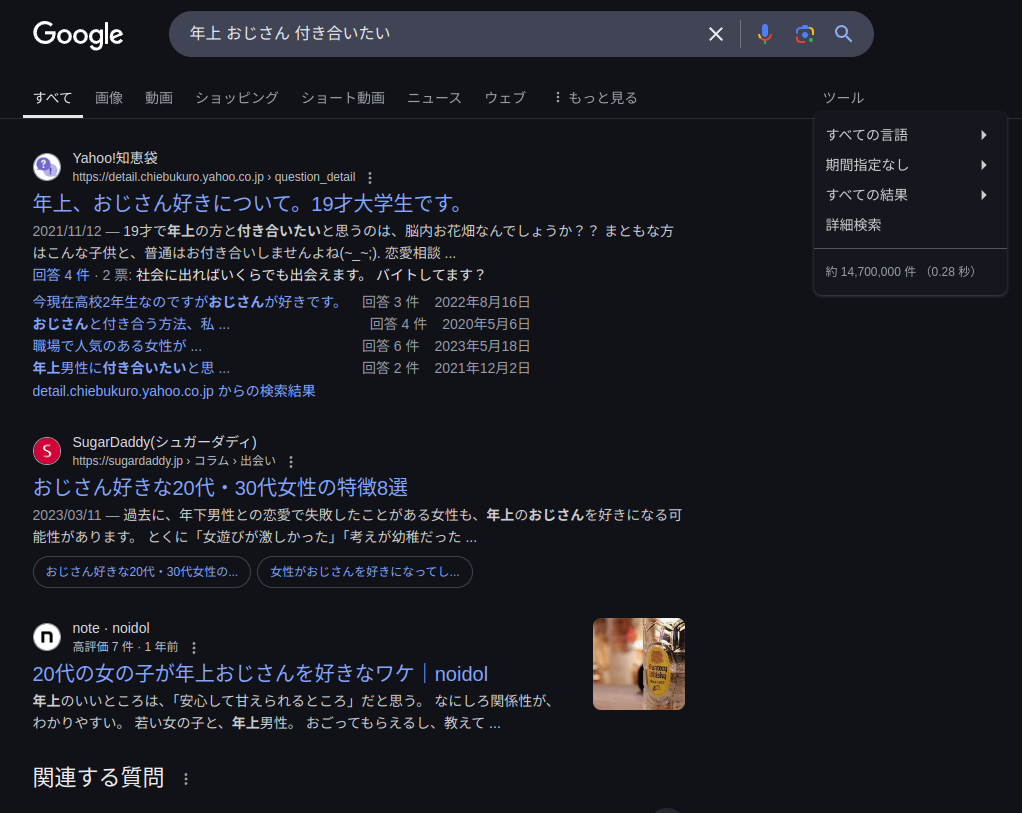Expand the 期間指定なし time filter
This screenshot has height=813, width=1022.
tap(908, 165)
